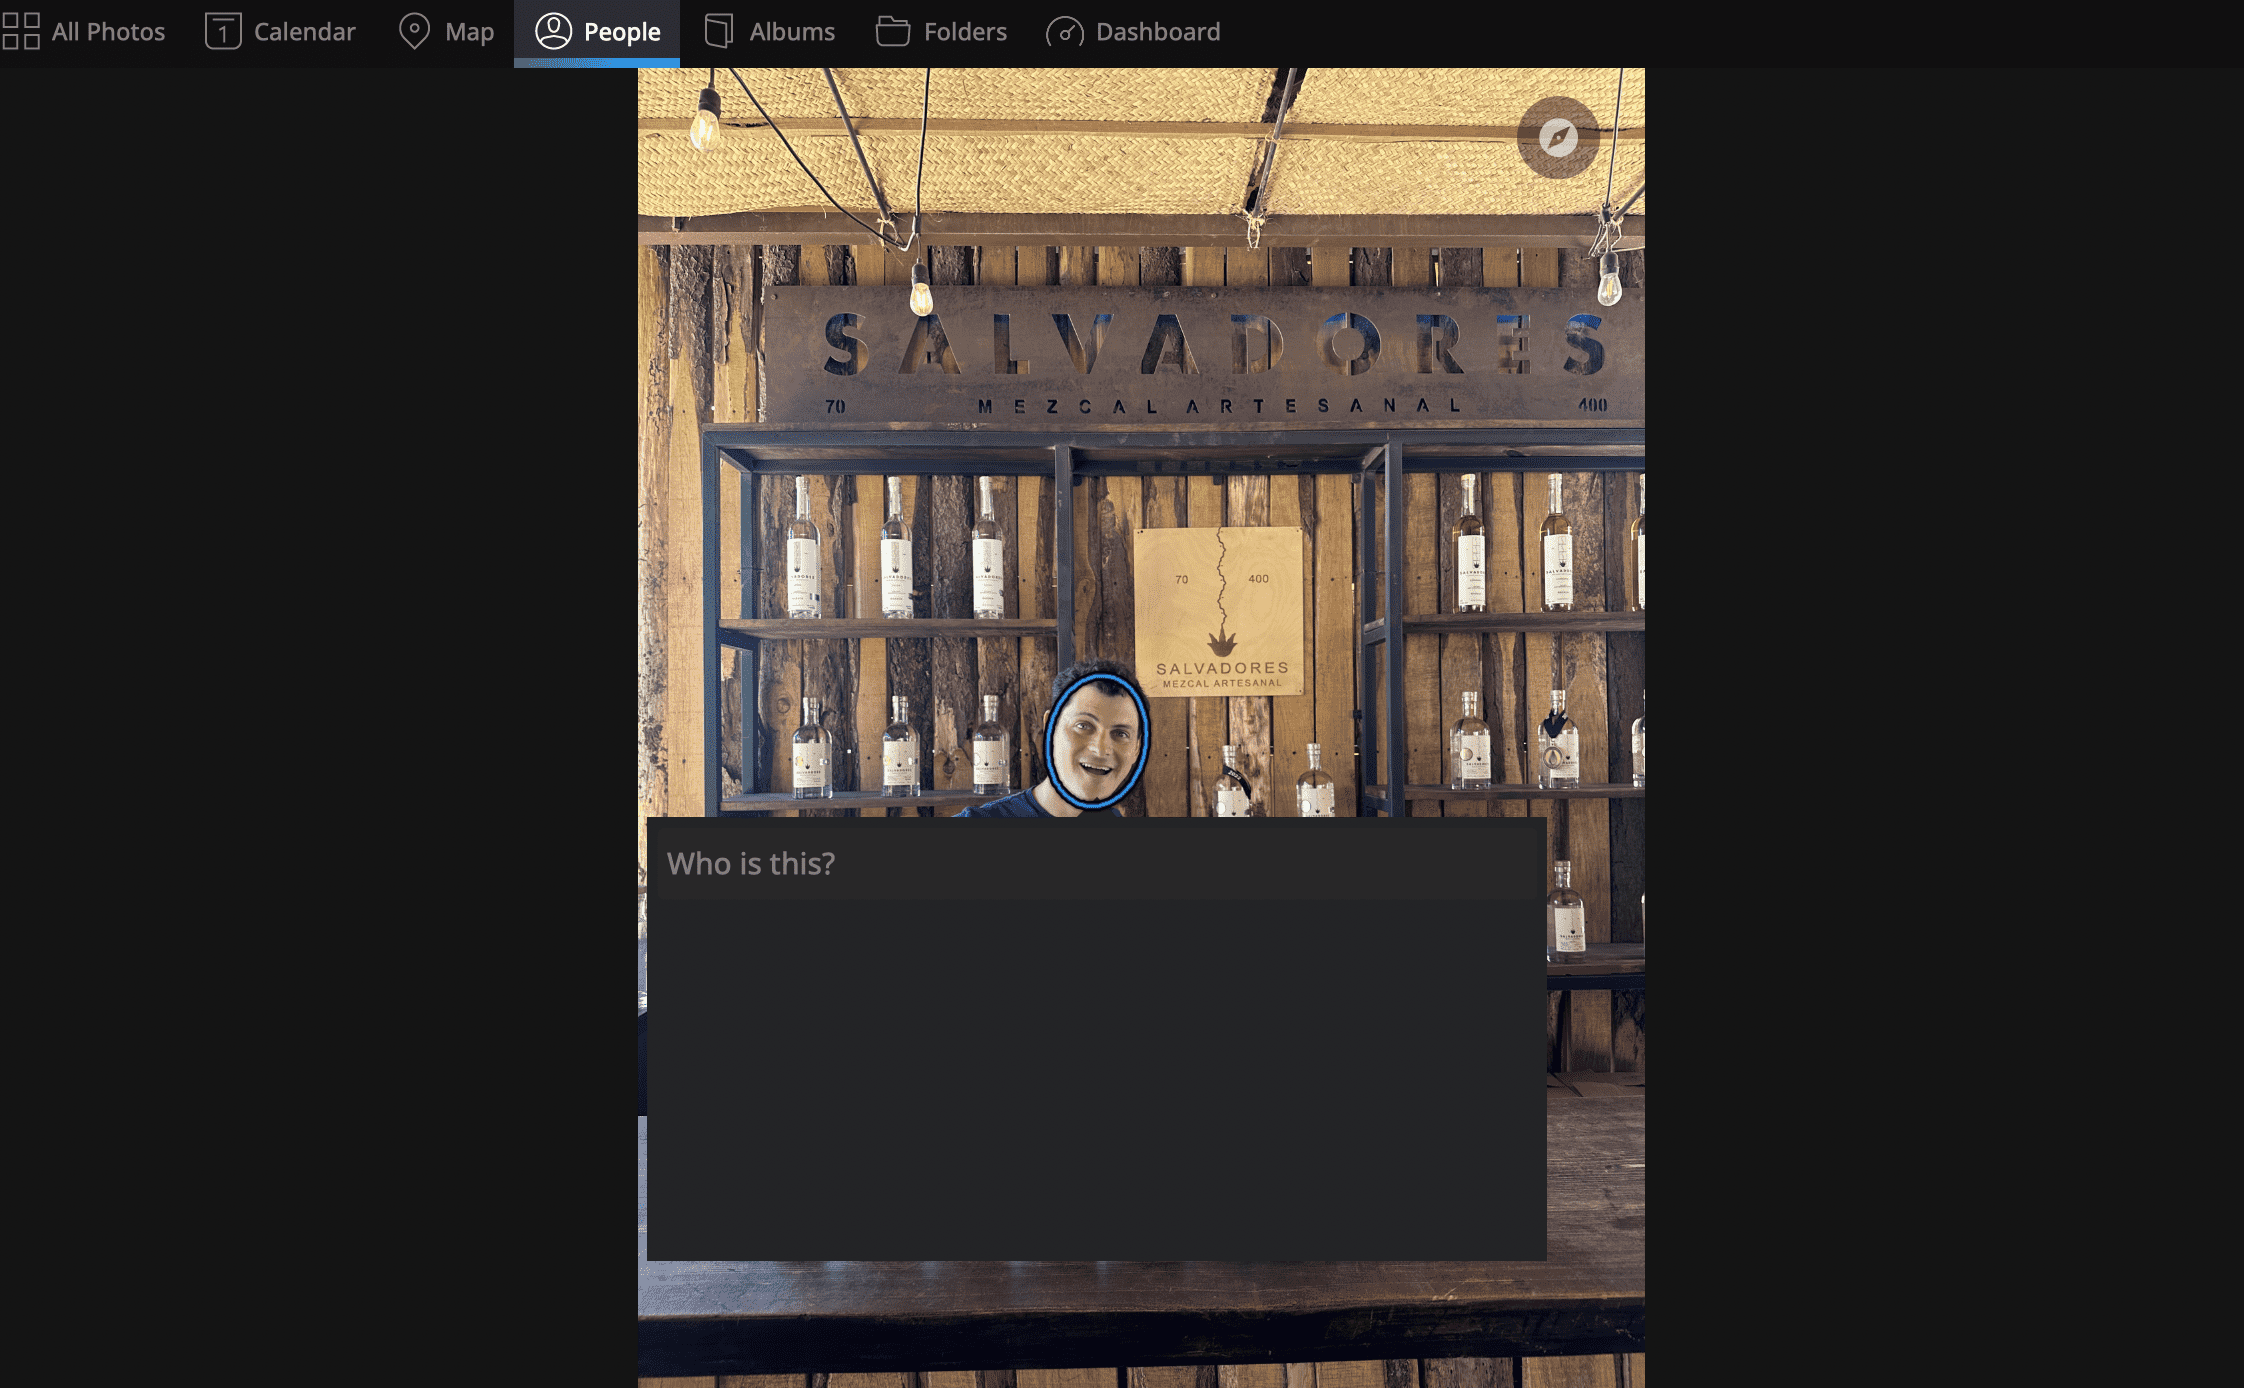Open the Dashboard icon

pyautogui.click(x=1066, y=32)
